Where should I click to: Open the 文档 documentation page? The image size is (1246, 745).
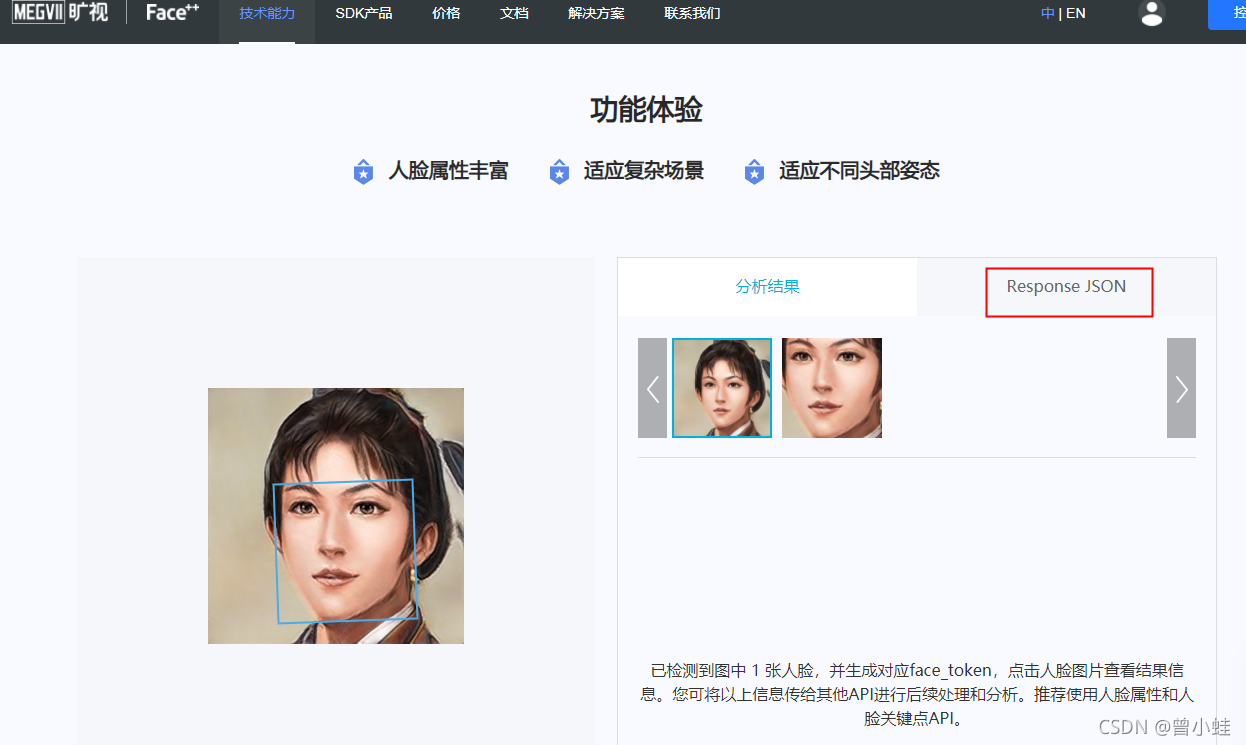point(514,13)
